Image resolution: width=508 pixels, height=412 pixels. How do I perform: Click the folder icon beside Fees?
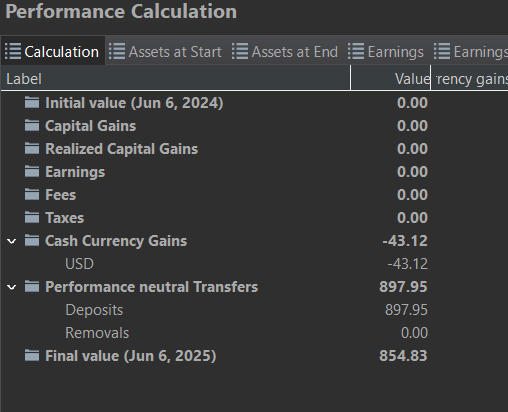(32, 194)
